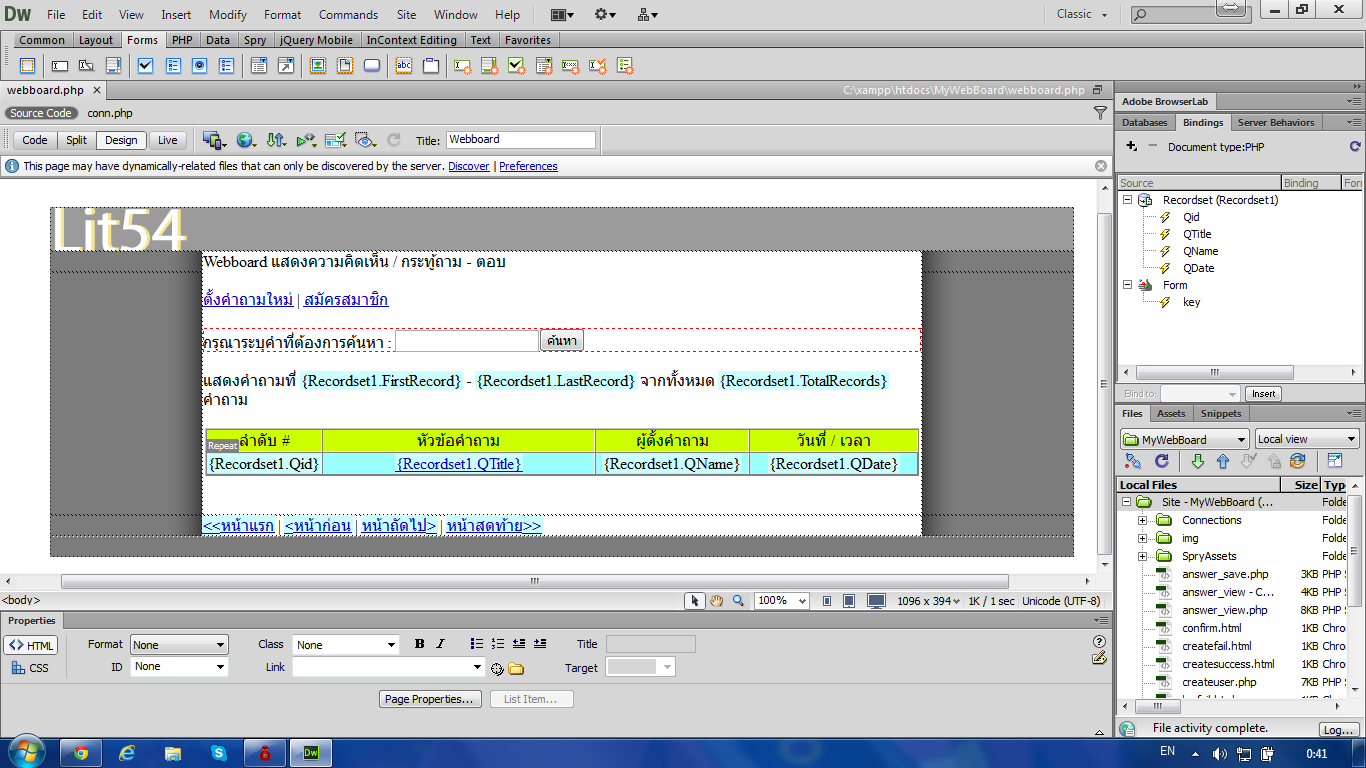Insert a Textarea form element
Screen dimensions: 1366x768
pyautogui.click(x=113, y=66)
